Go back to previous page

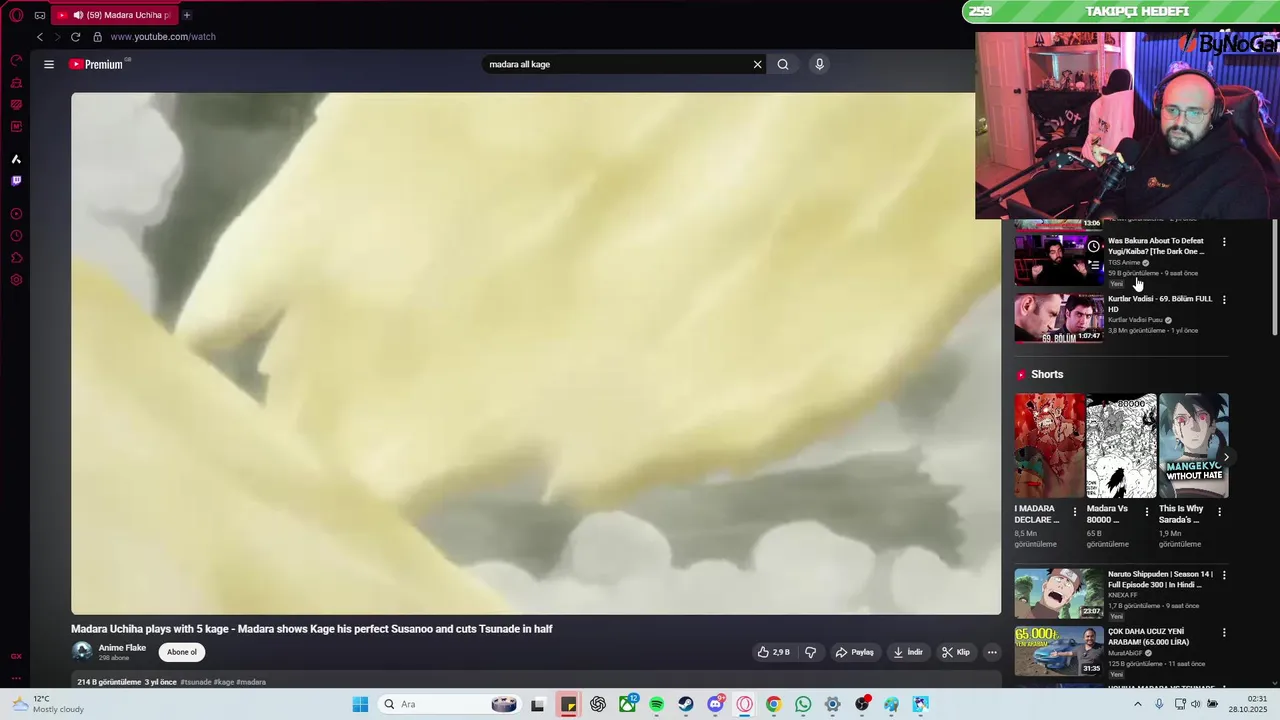pos(40,37)
